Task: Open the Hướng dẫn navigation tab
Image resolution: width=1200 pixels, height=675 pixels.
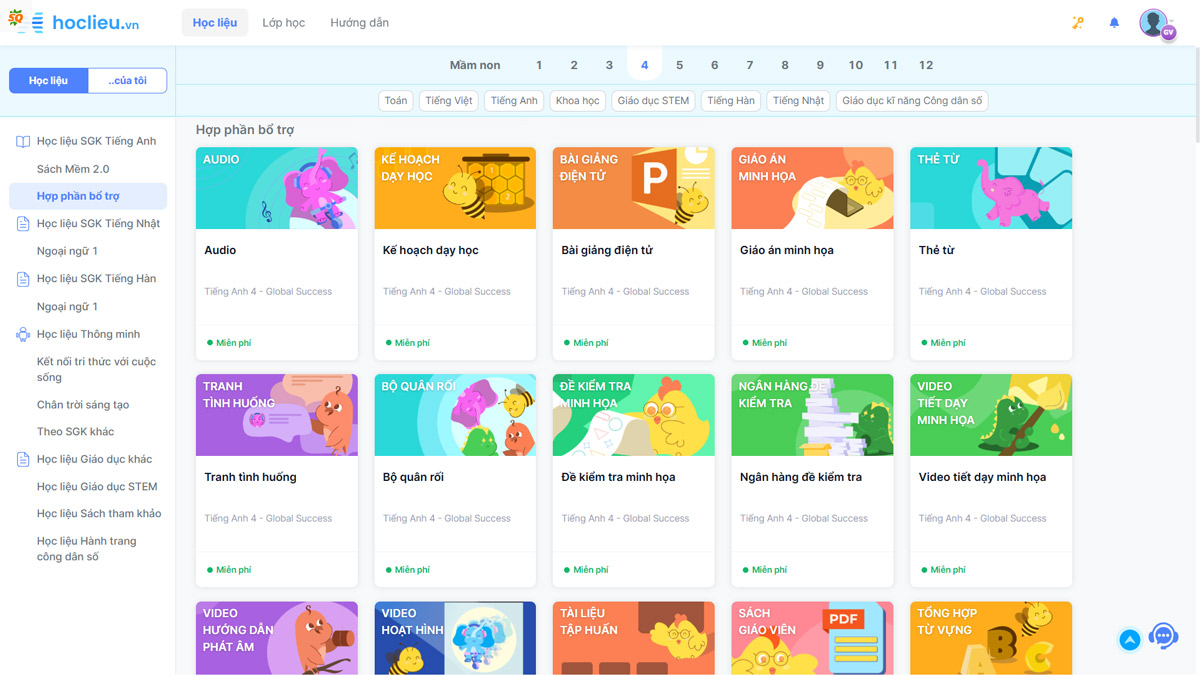Action: (x=360, y=22)
